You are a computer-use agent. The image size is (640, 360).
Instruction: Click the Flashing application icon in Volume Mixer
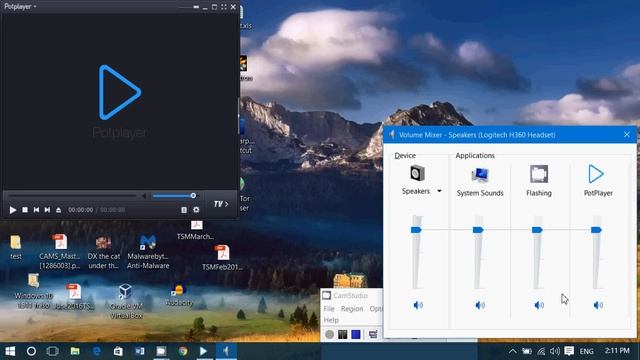pyautogui.click(x=539, y=174)
